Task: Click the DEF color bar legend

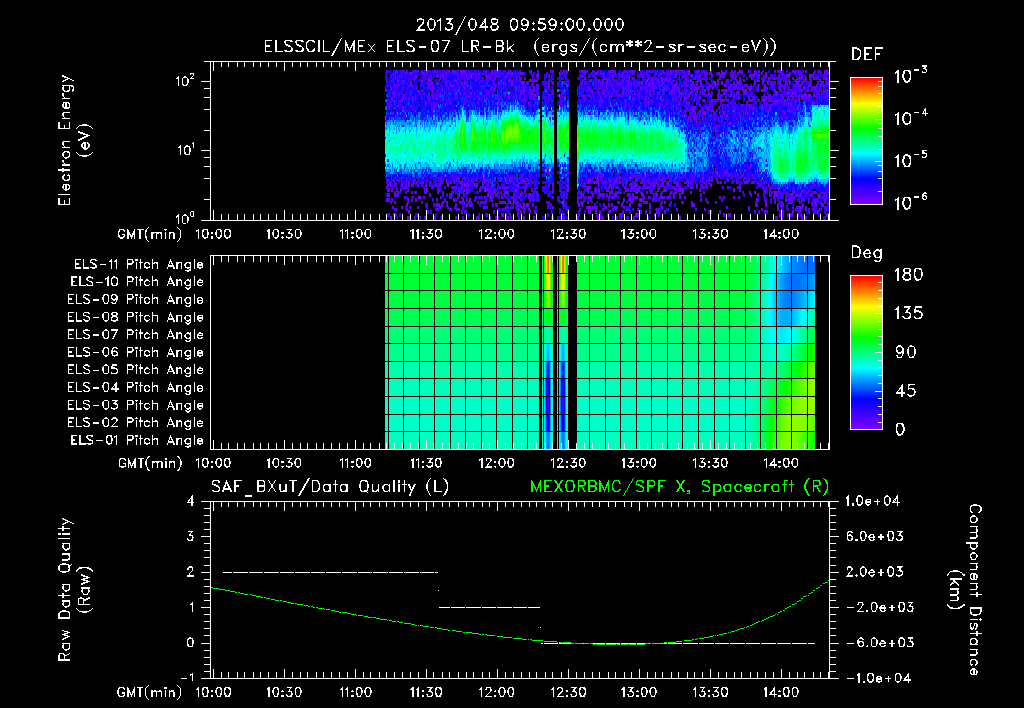Action: 866,141
